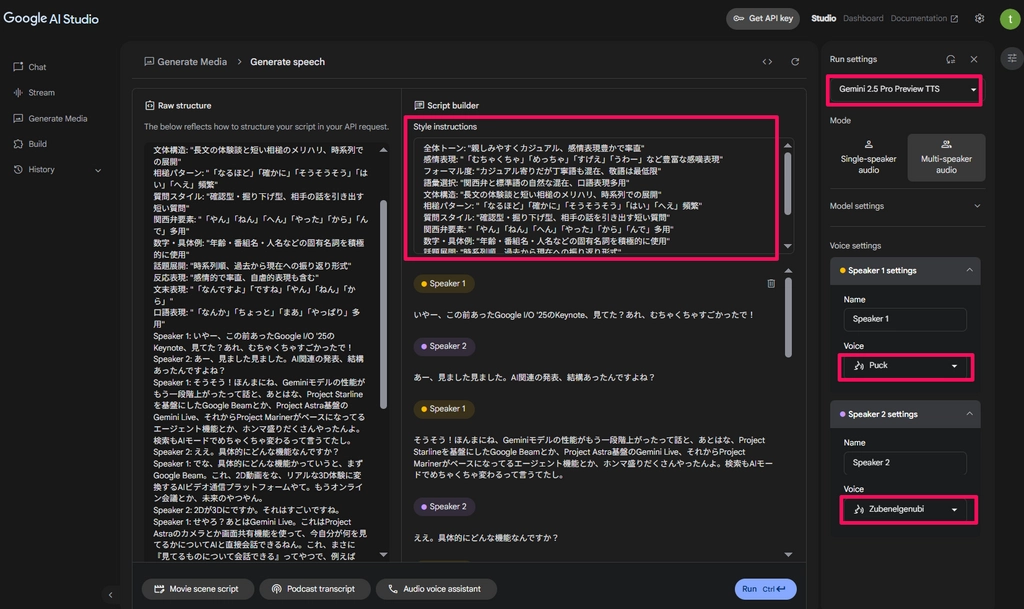Click the reset refresh icon in header

[x=795, y=61]
